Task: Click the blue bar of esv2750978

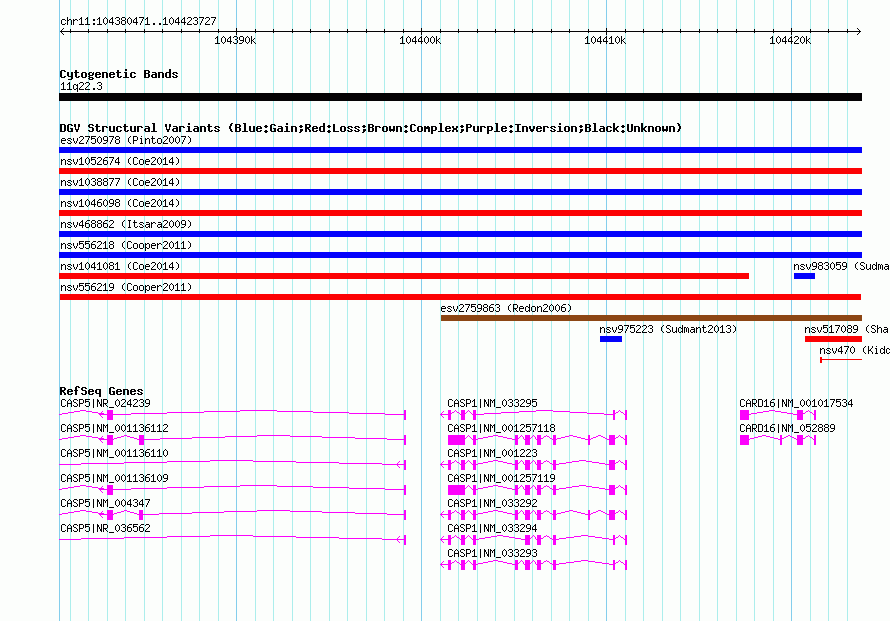Action: pyautogui.click(x=460, y=150)
